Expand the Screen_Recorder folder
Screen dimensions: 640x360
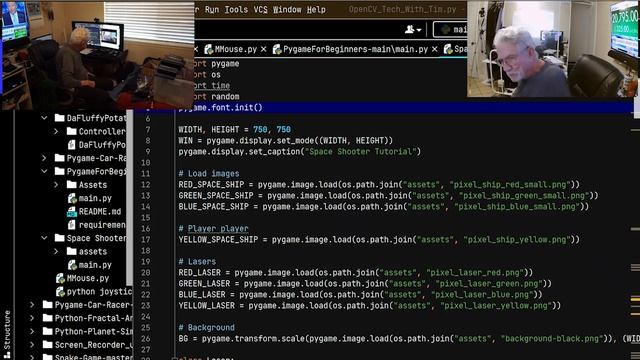pos(32,345)
